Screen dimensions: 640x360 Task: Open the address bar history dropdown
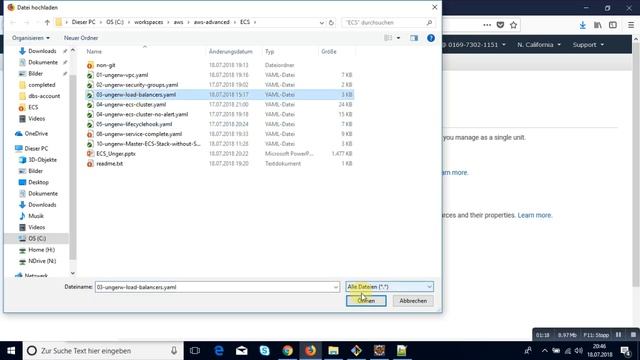point(322,22)
